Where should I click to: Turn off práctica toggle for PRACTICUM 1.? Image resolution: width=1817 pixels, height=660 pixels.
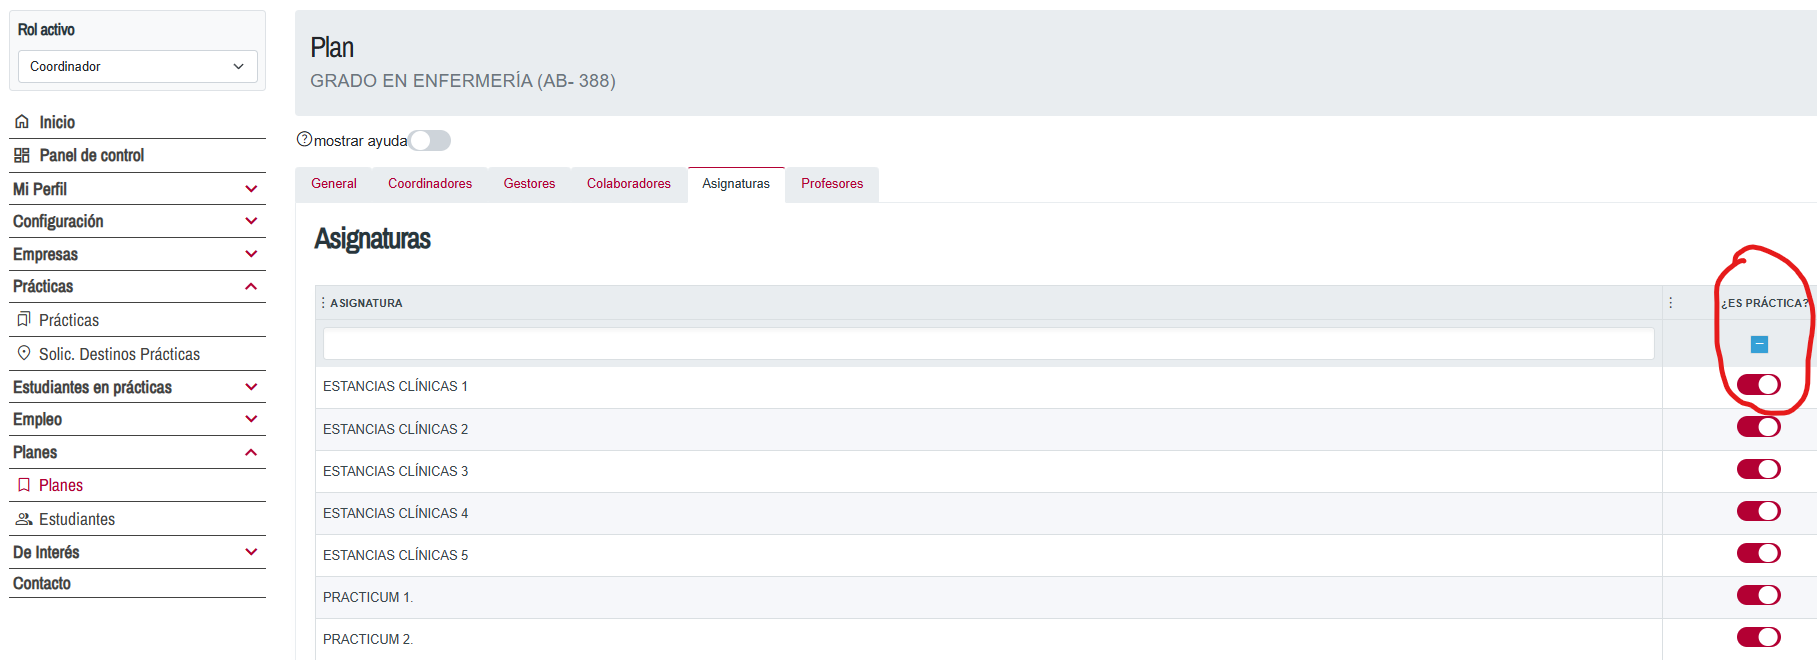tap(1758, 595)
